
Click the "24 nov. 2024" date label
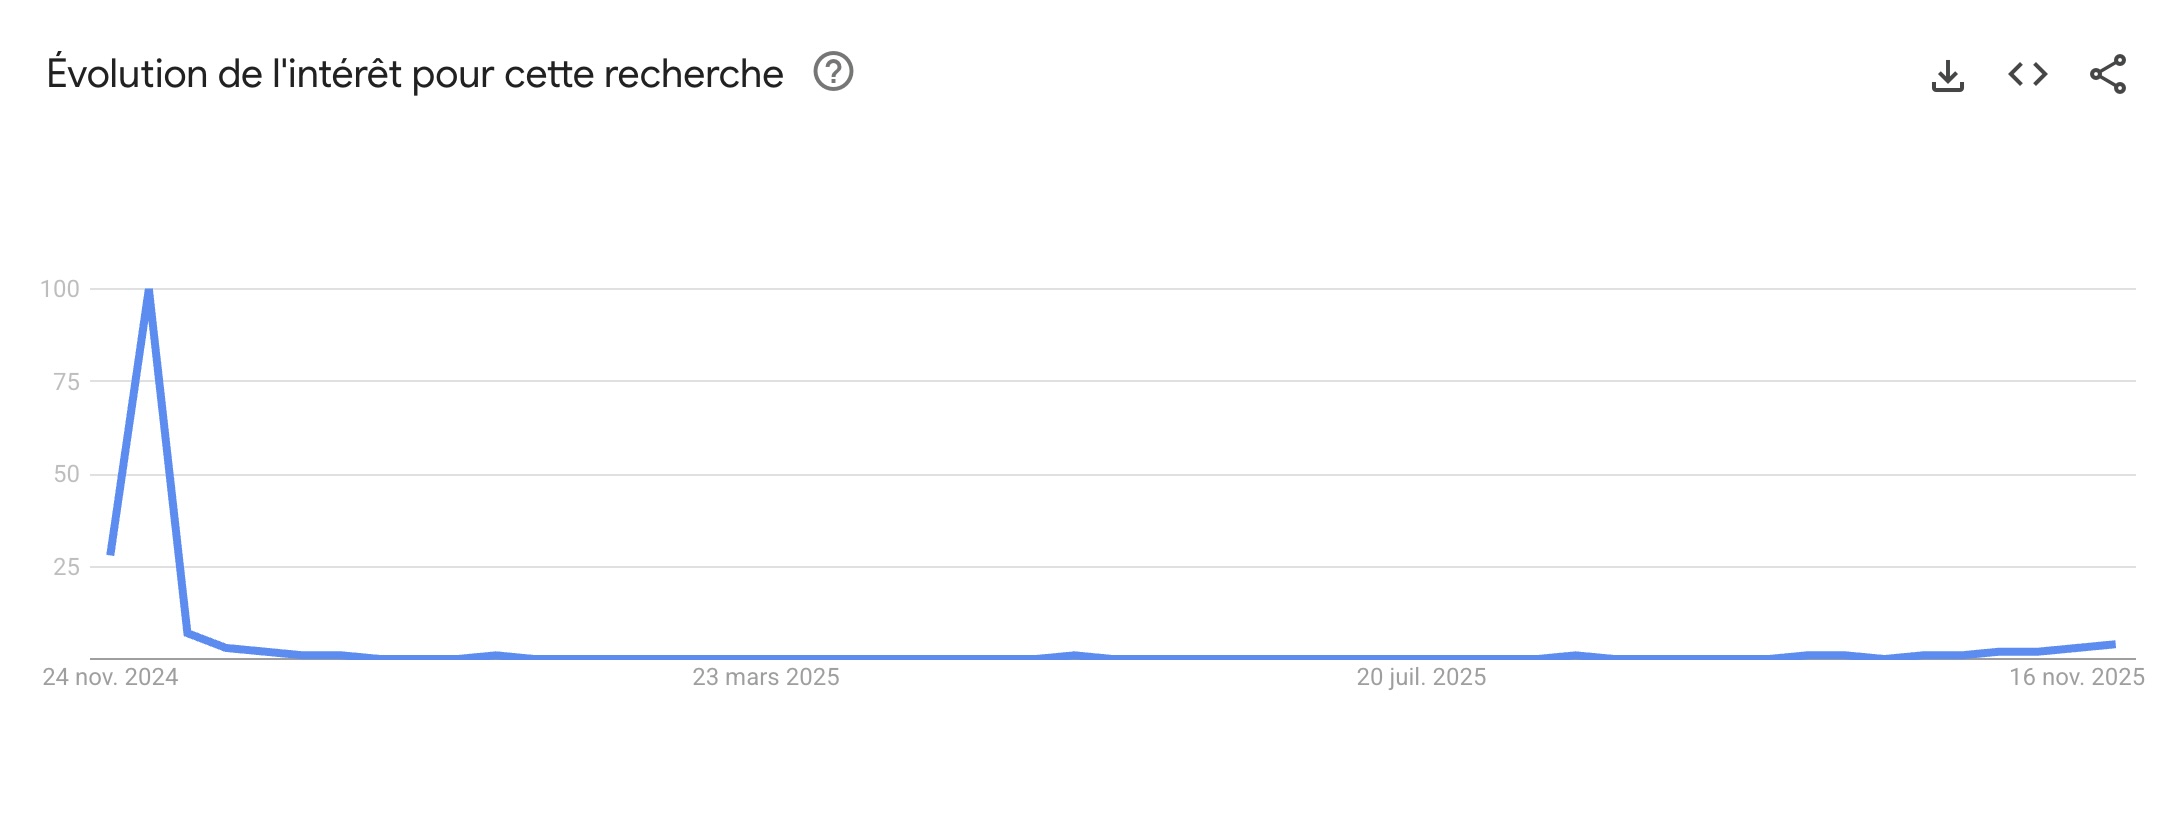point(110,677)
